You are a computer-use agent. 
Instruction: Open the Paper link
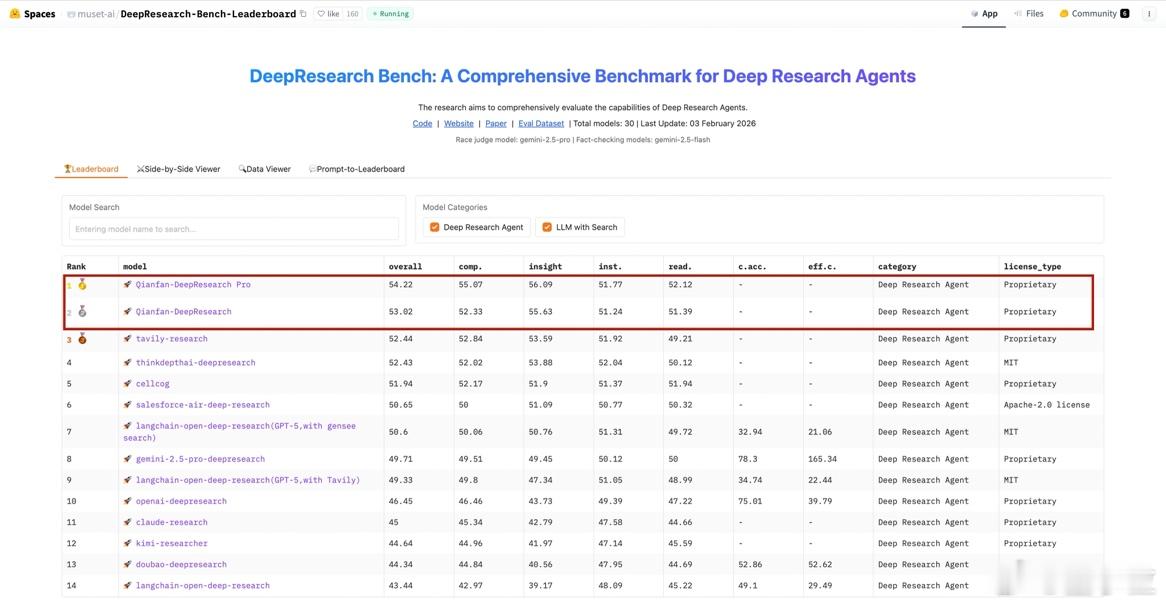[x=496, y=123]
